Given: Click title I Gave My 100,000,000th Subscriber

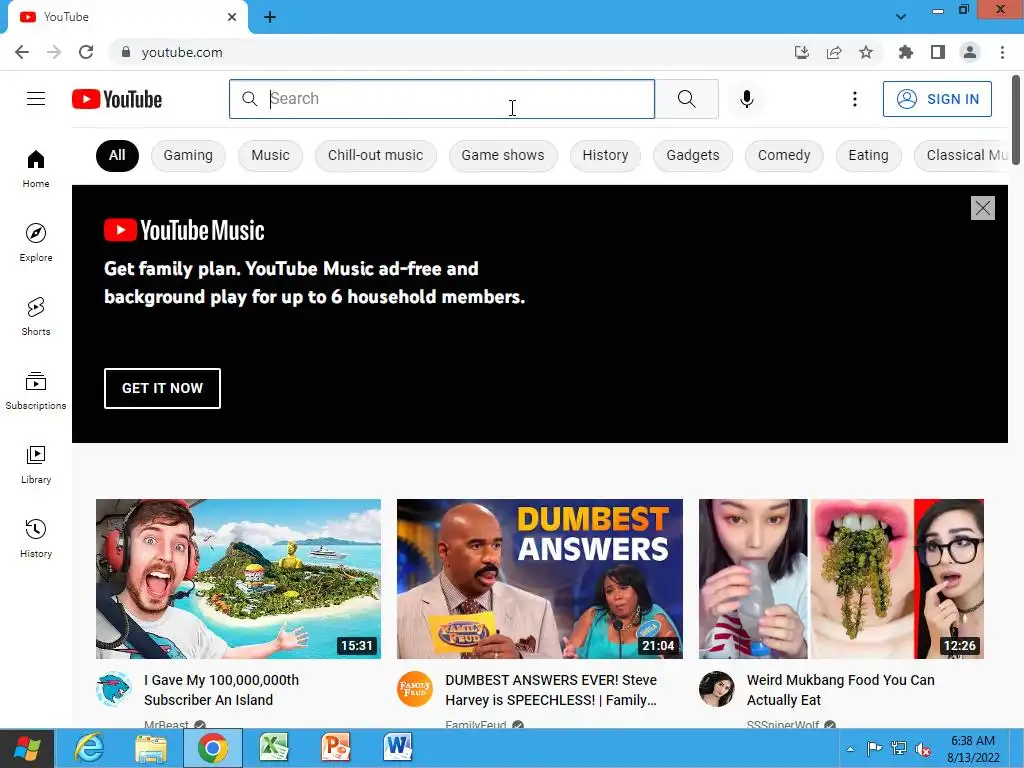Looking at the screenshot, I should point(221,690).
